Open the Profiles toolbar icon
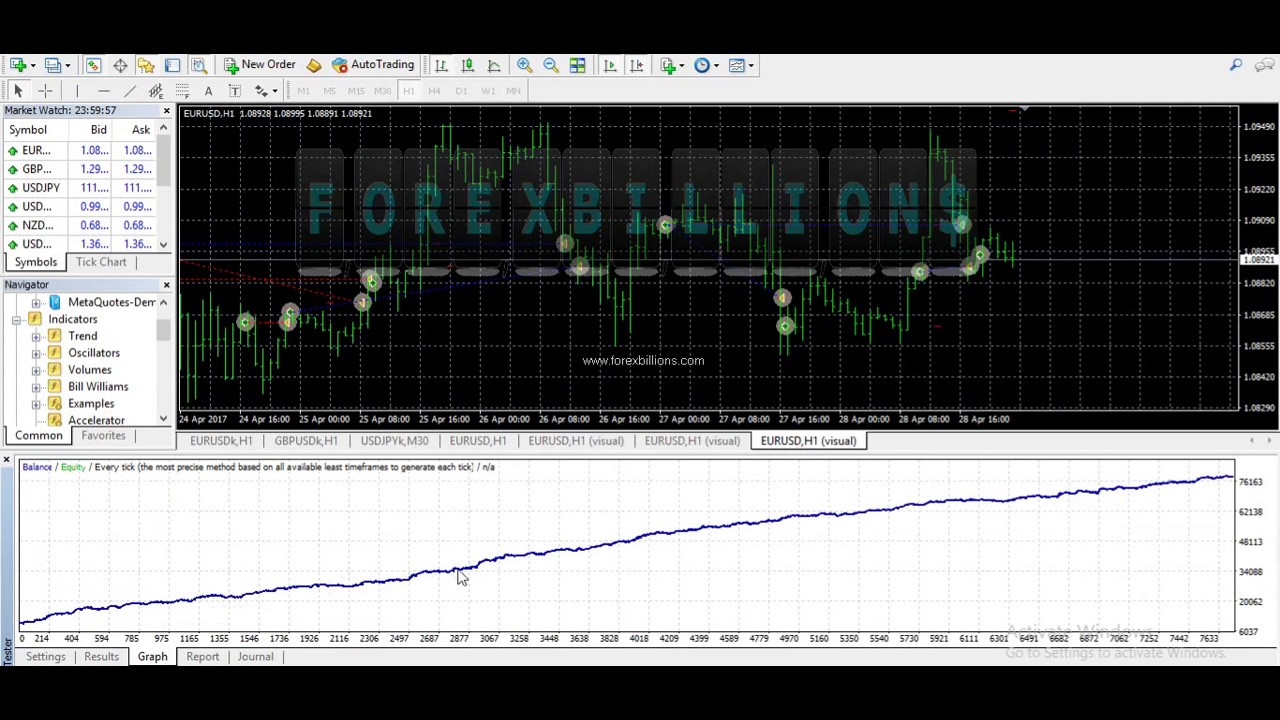 coord(52,65)
